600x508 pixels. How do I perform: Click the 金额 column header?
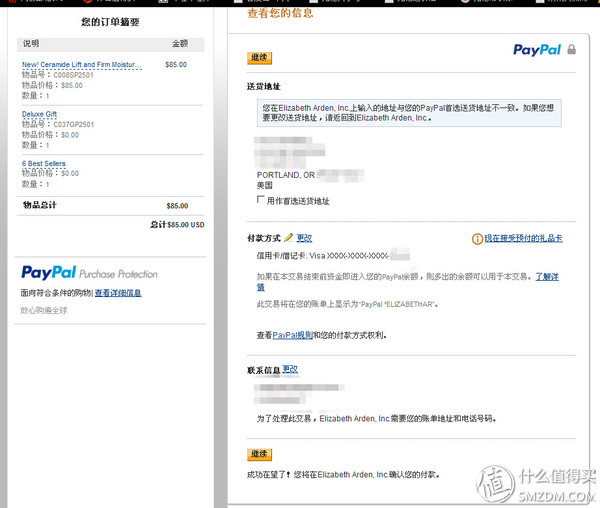[179, 44]
